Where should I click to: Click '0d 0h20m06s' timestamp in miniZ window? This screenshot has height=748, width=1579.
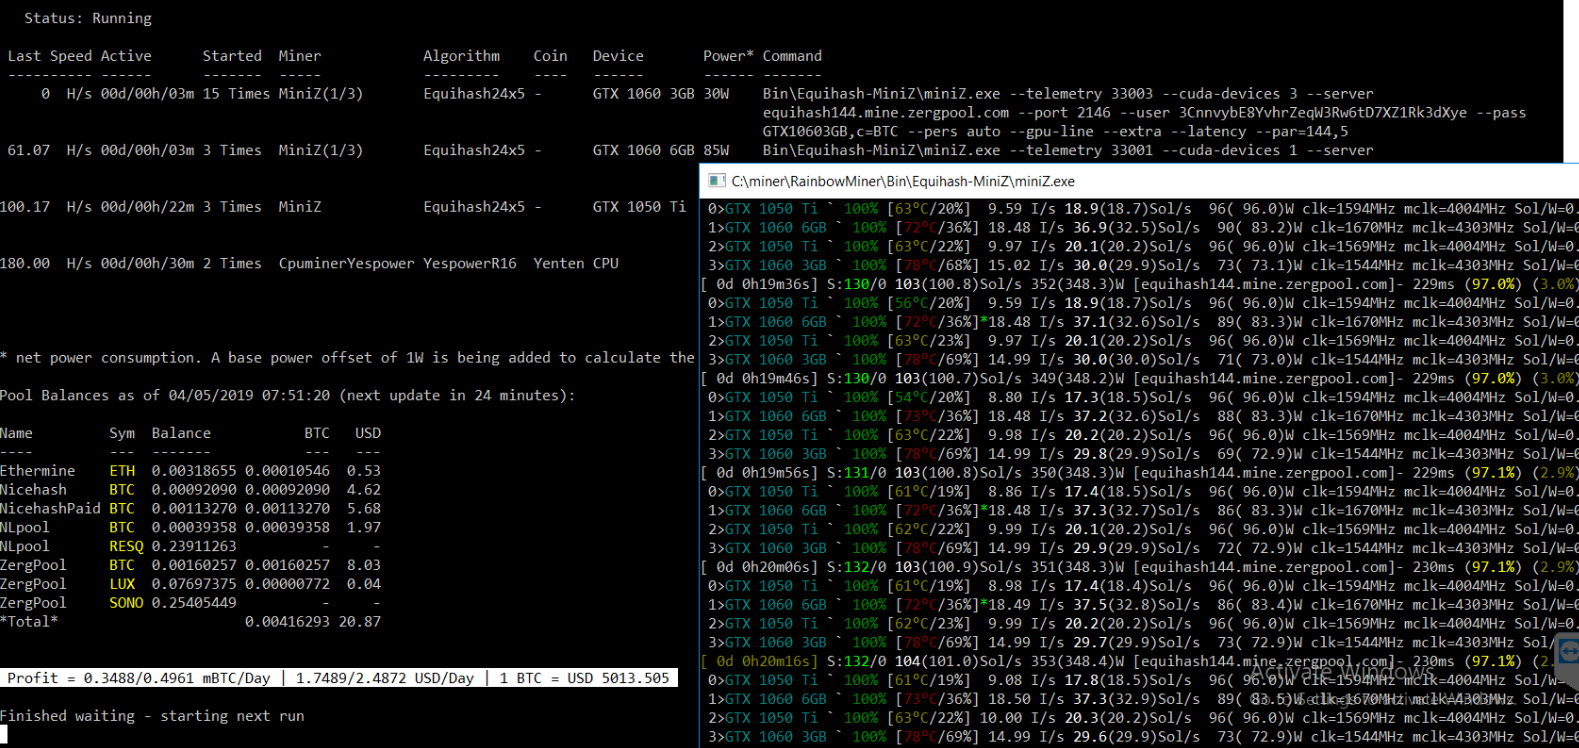(767, 567)
